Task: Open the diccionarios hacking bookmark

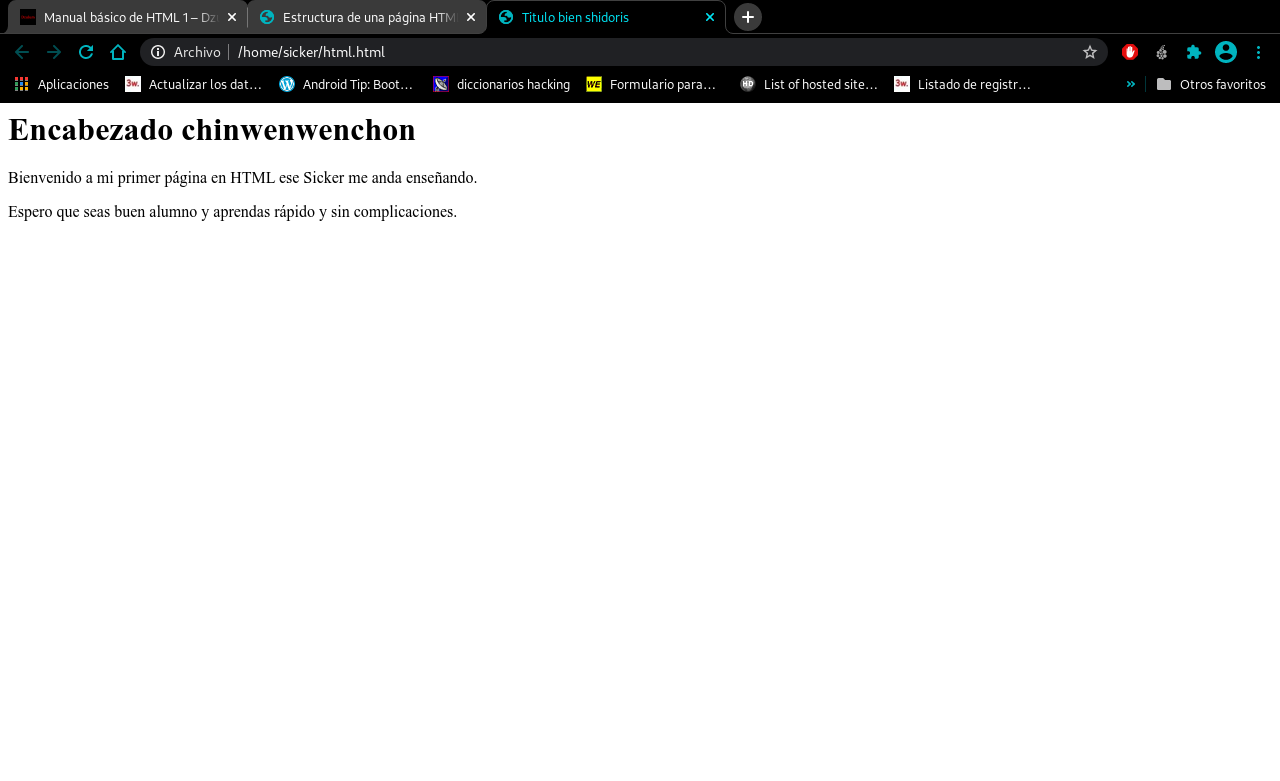Action: (502, 84)
